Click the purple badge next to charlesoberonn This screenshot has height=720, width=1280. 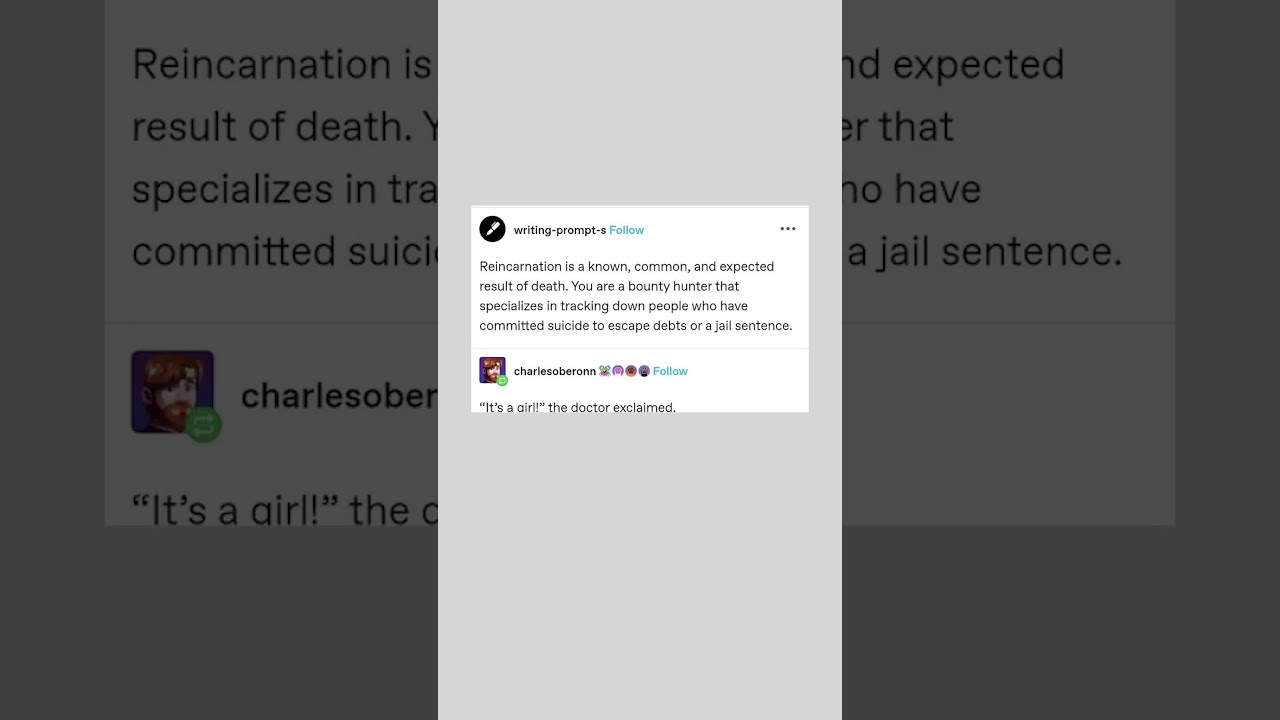point(618,371)
